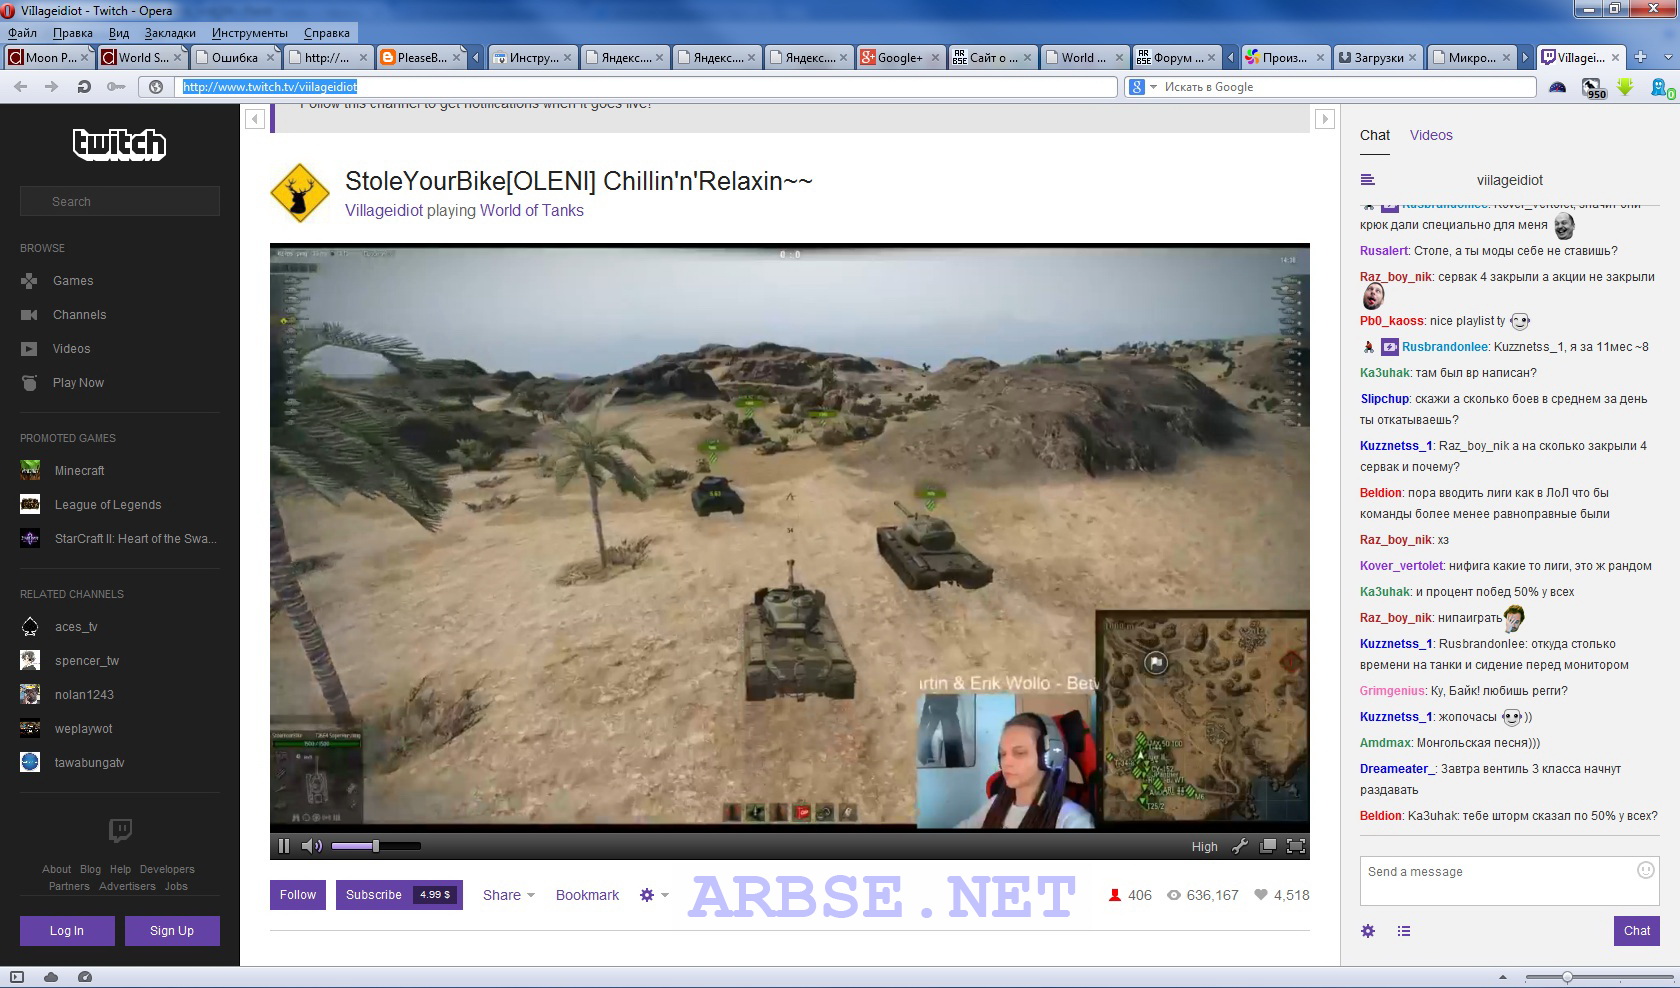Open player settings wrench icon

coord(1240,846)
